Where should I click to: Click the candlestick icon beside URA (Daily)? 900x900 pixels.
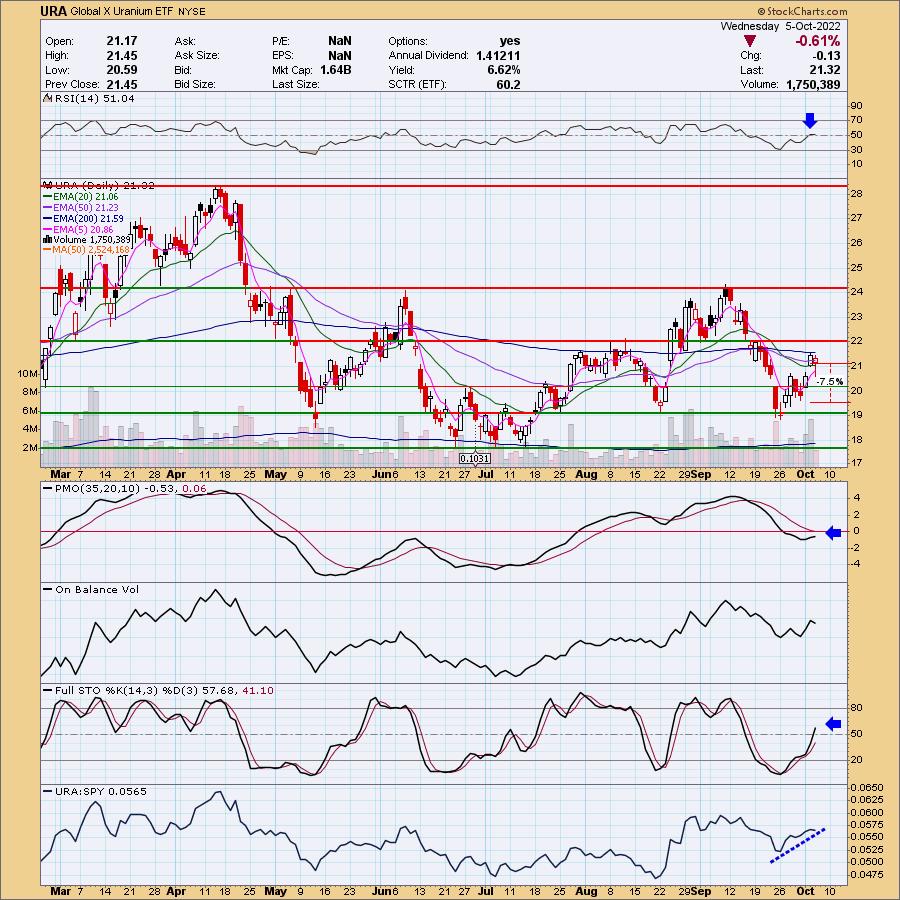[48, 185]
